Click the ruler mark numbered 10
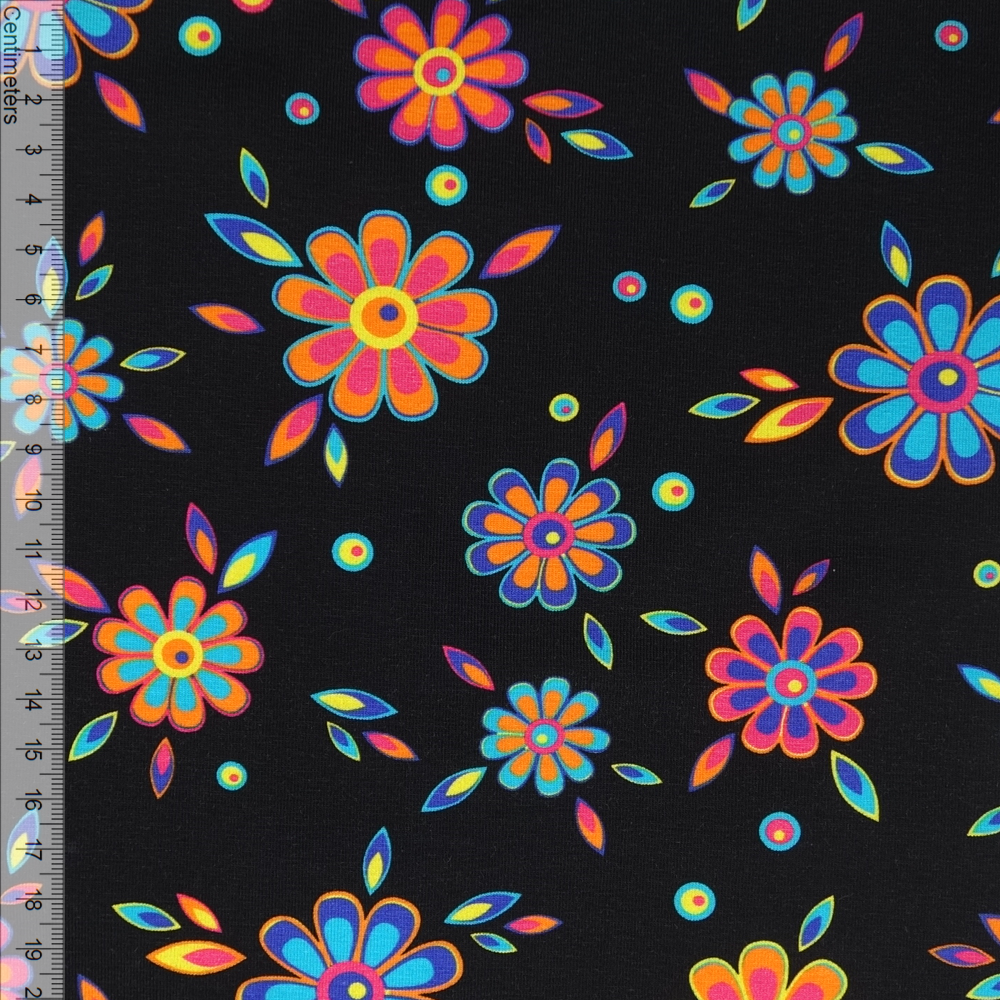 click(32, 500)
